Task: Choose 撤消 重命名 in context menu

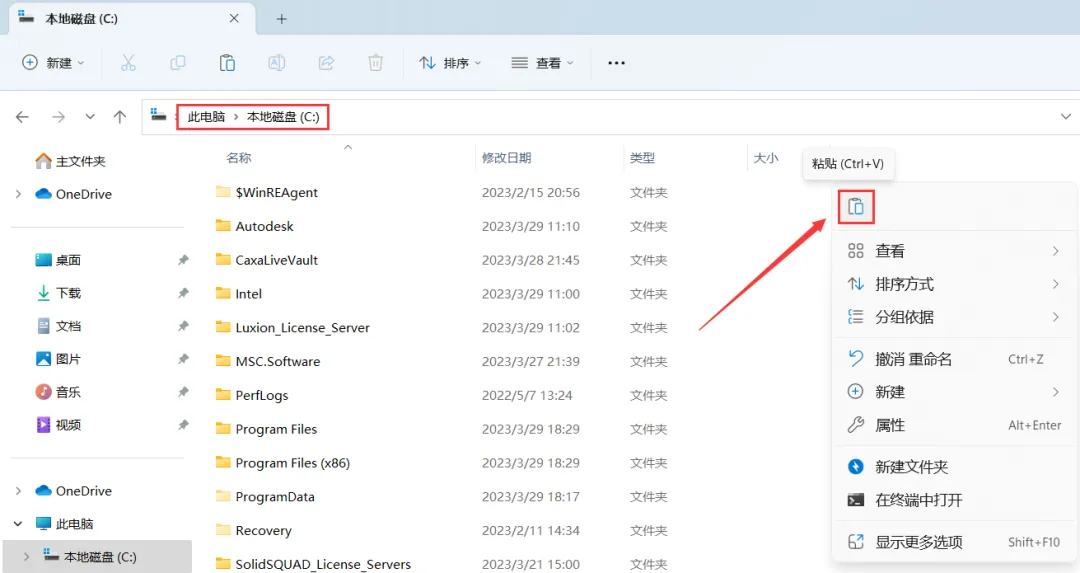Action: click(955, 359)
